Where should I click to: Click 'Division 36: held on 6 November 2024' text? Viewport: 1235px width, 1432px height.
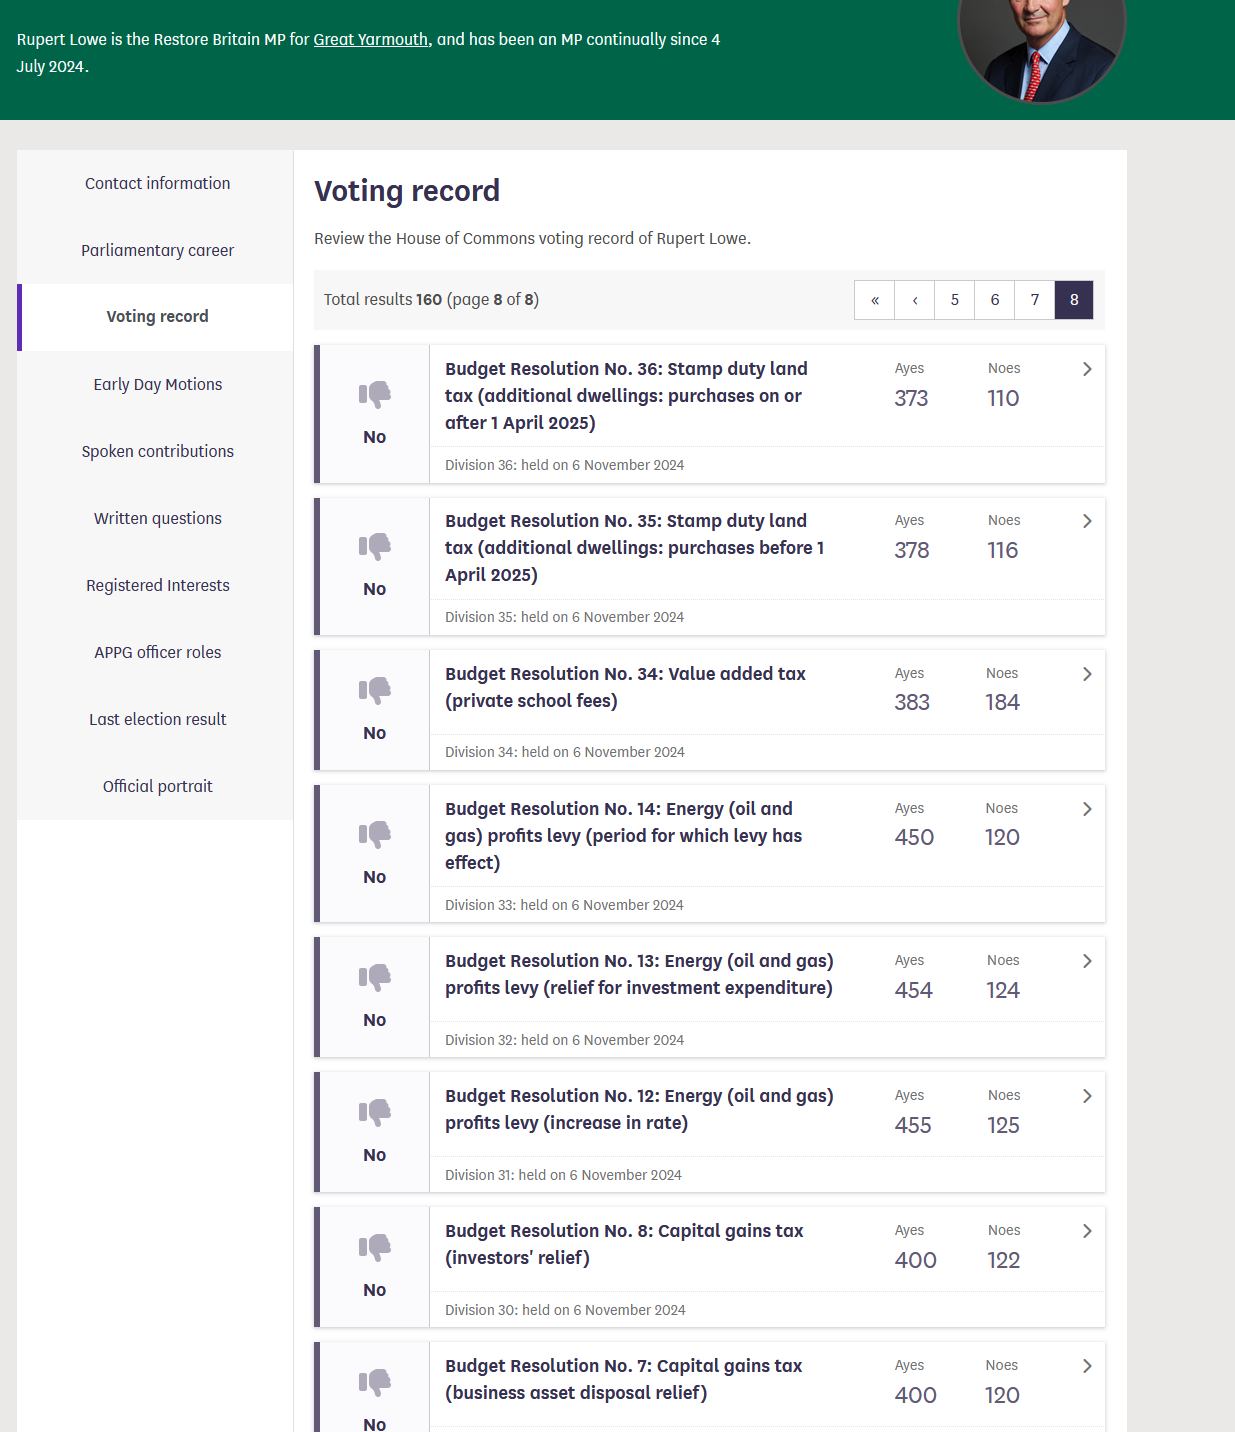[565, 465]
